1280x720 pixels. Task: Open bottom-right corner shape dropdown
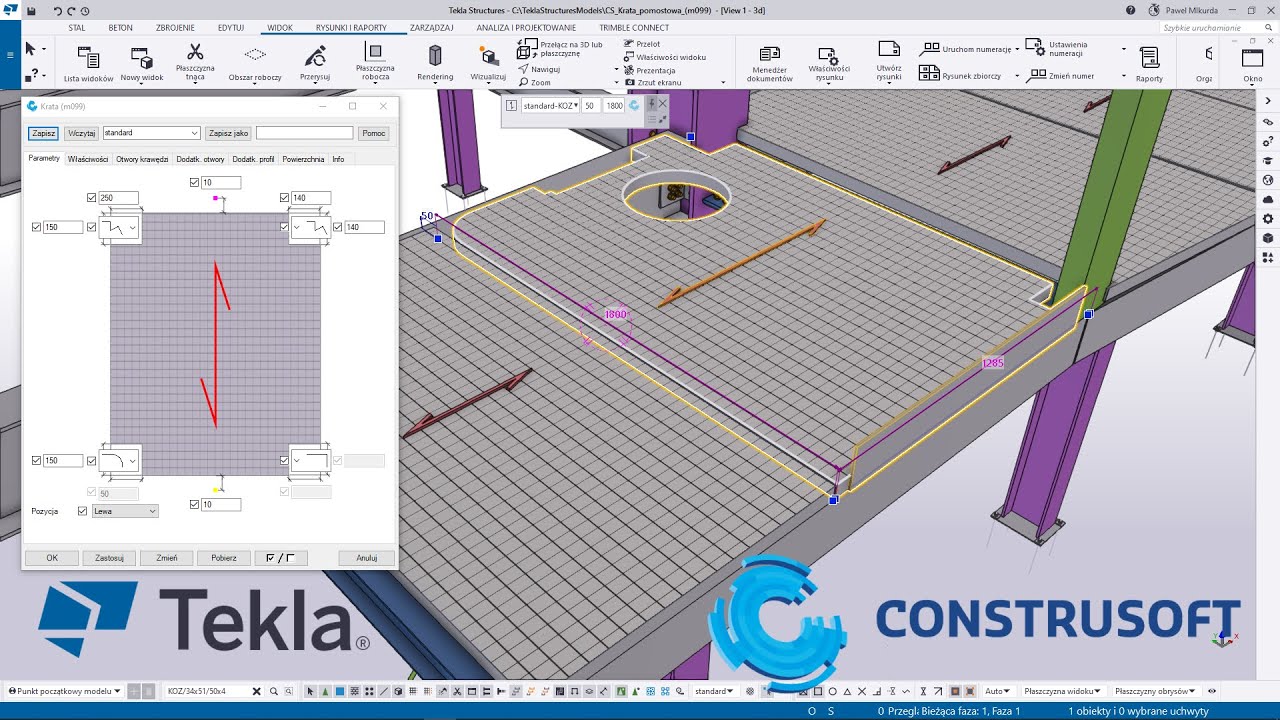309,460
